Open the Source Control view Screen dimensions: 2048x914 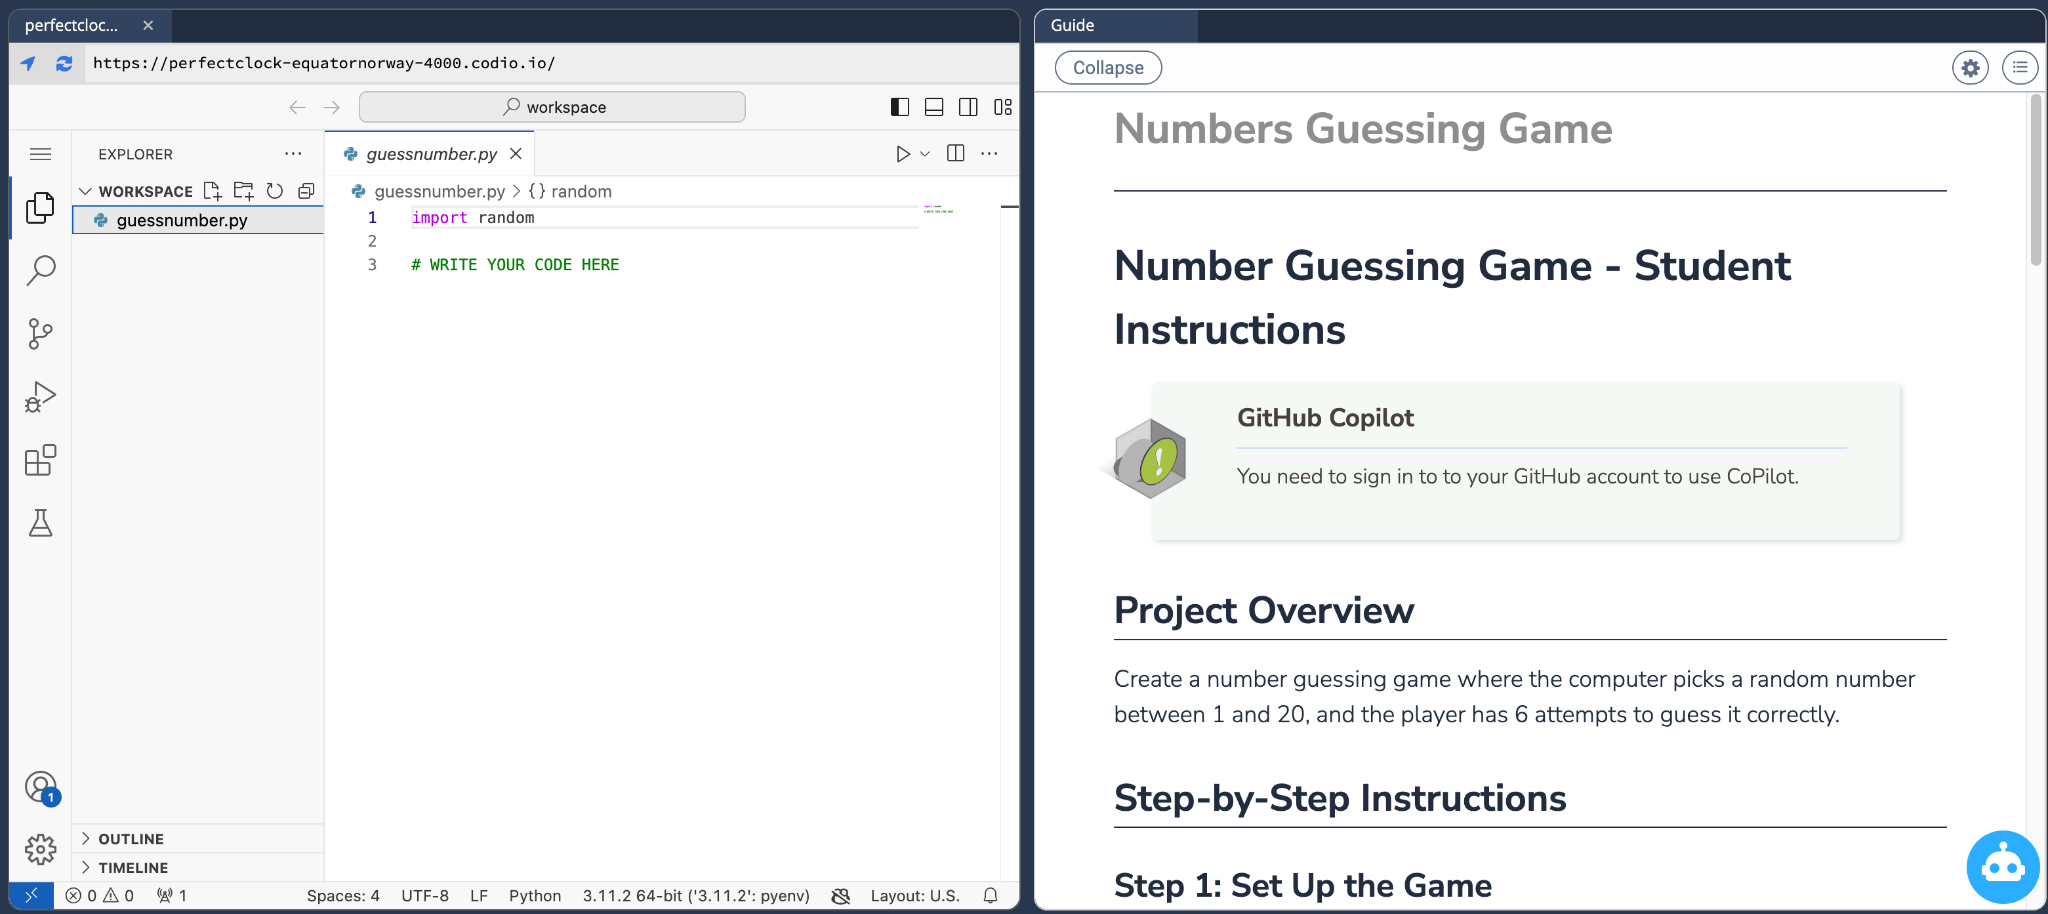pos(40,334)
